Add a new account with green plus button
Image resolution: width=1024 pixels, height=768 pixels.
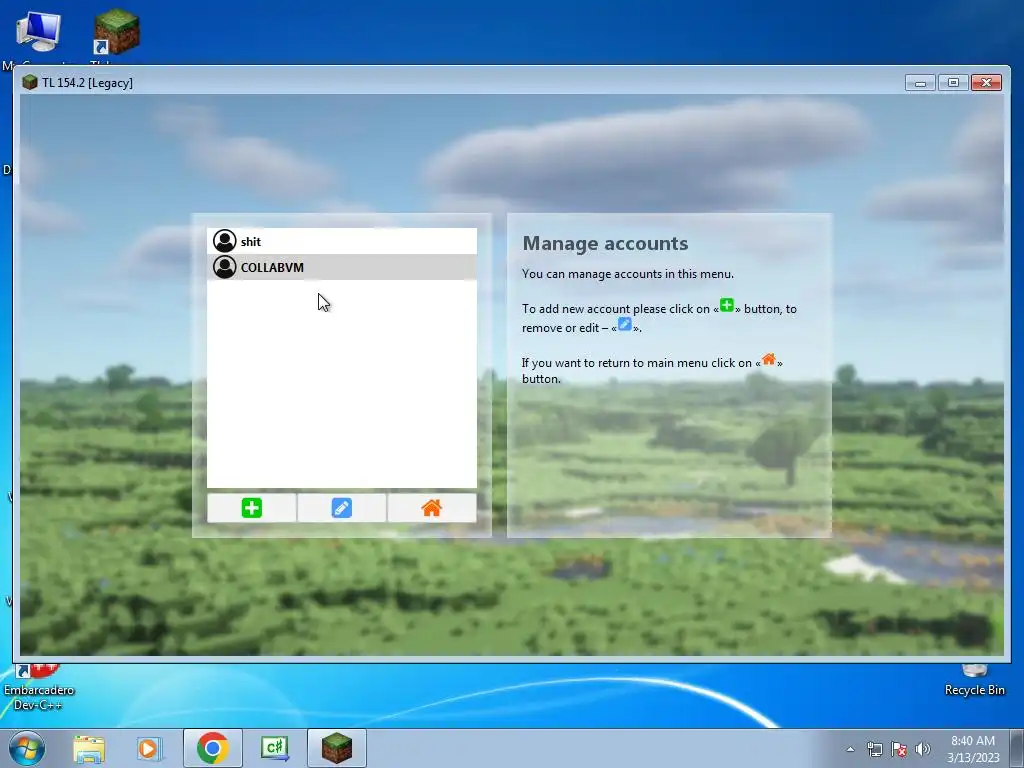[x=251, y=508]
